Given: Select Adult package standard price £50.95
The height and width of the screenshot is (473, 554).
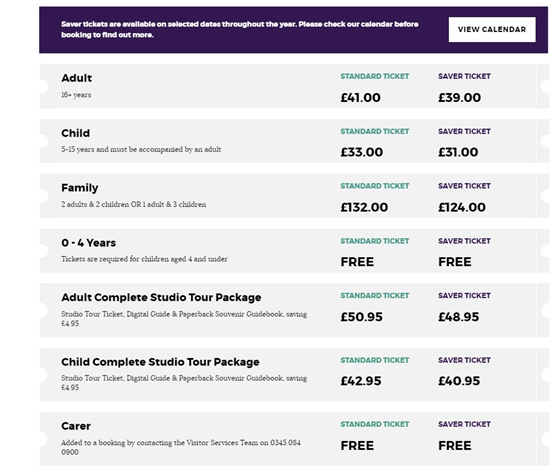Looking at the screenshot, I should tap(361, 317).
